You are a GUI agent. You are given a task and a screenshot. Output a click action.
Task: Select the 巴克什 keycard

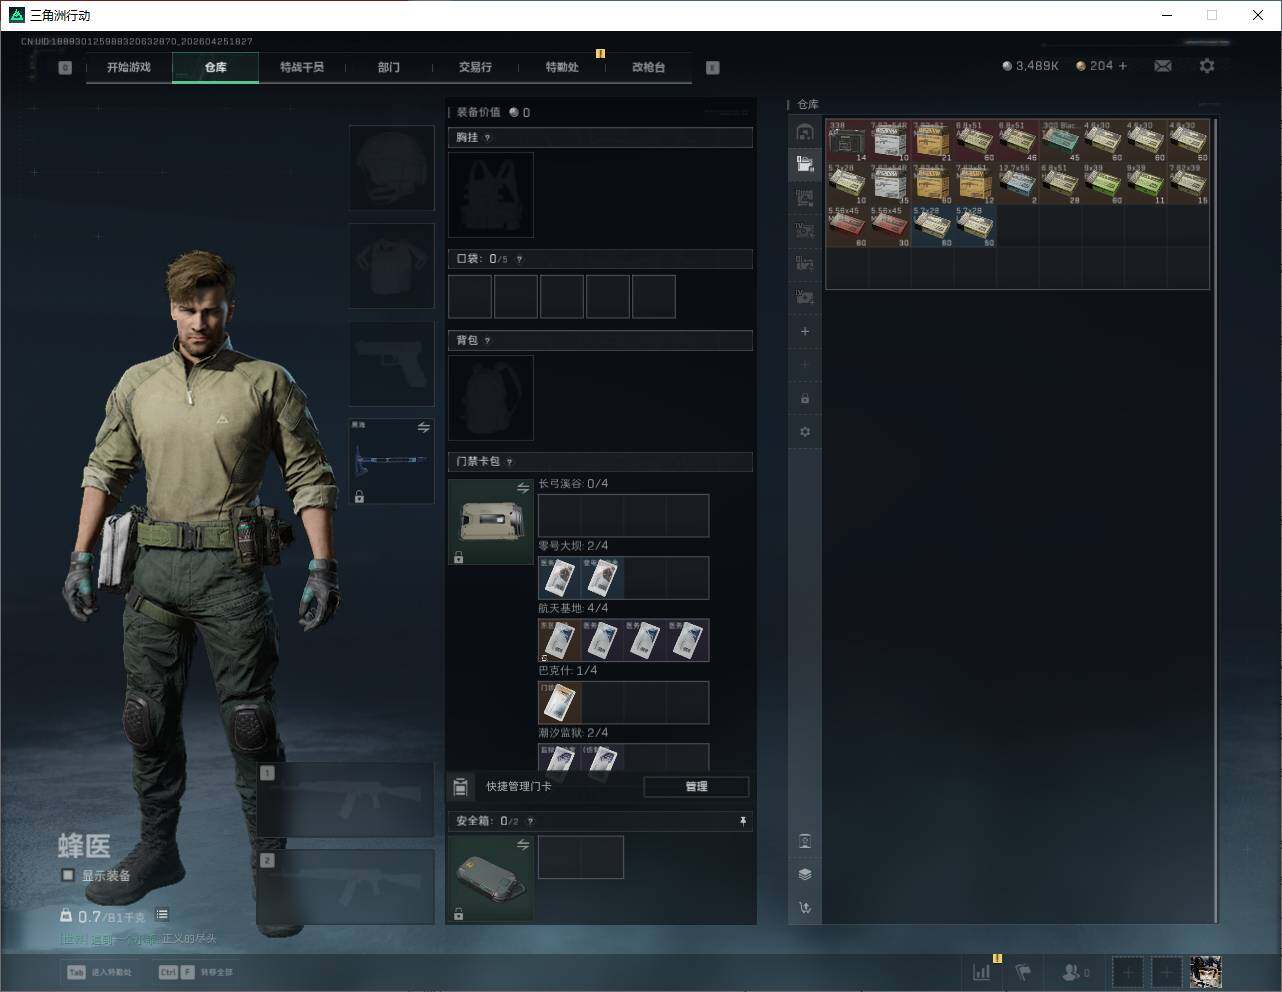point(560,703)
